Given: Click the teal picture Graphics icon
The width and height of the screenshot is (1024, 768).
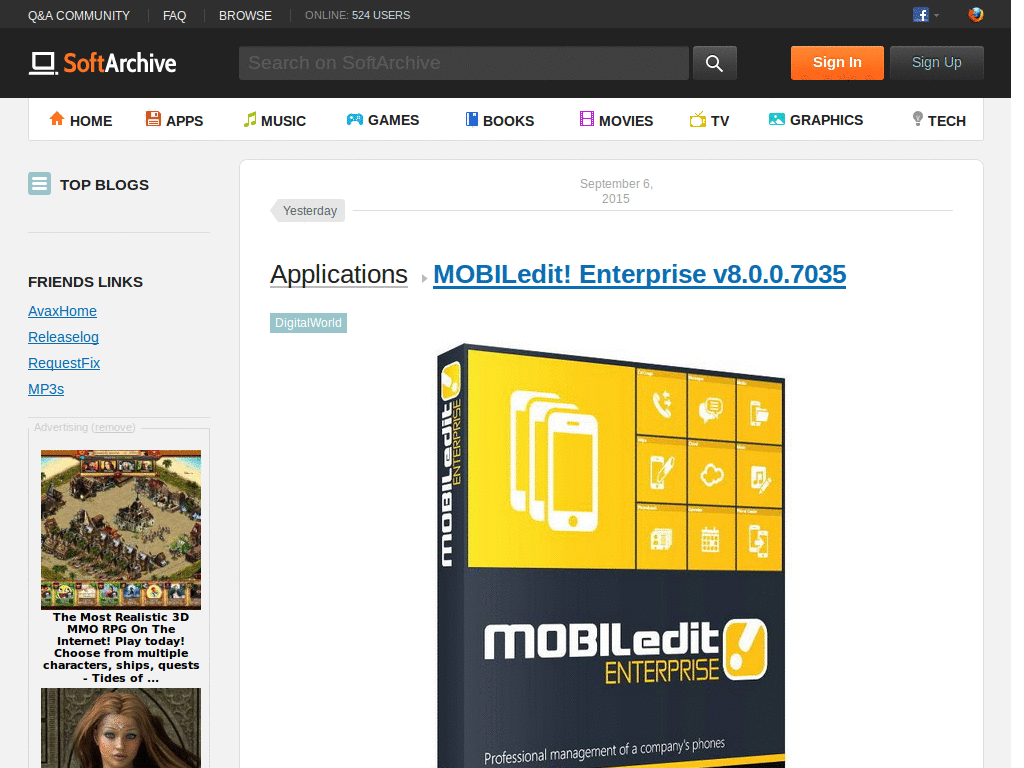Looking at the screenshot, I should [776, 119].
